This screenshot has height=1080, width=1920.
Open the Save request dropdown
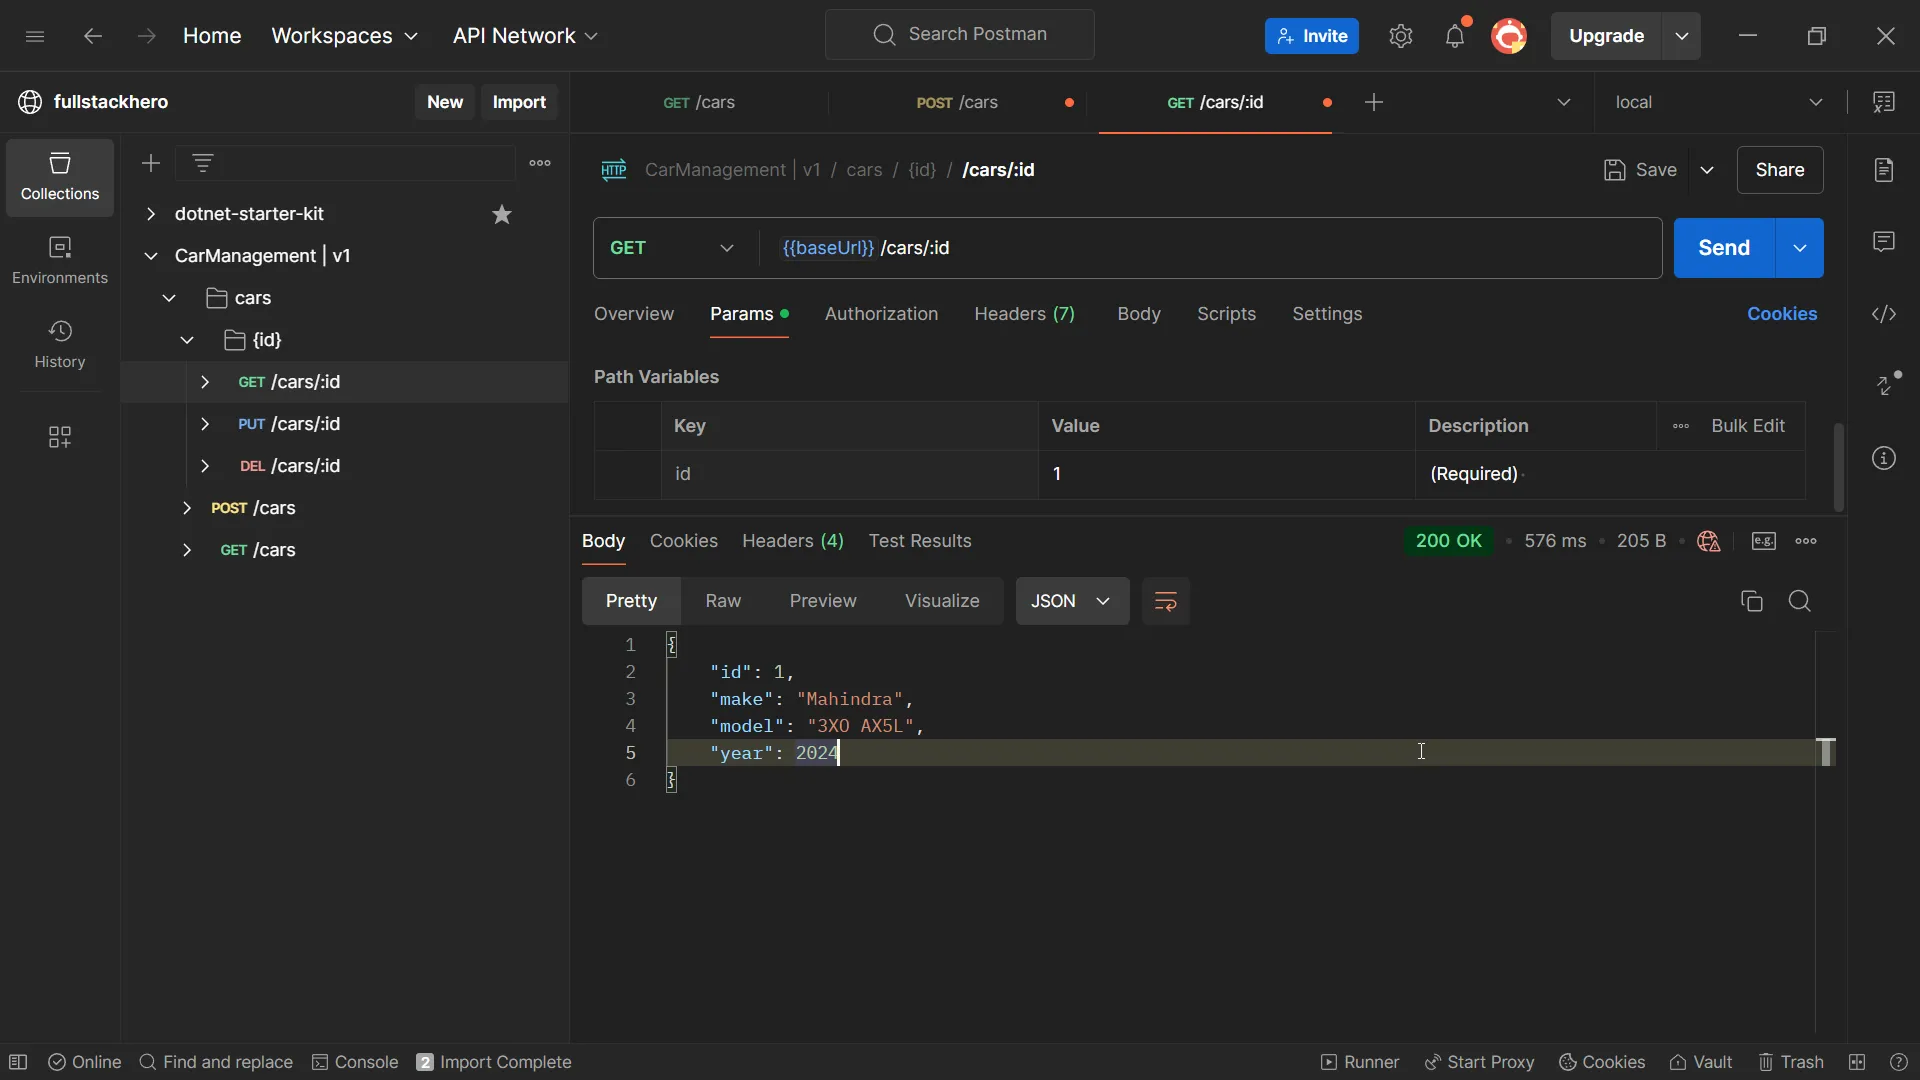coord(1709,169)
